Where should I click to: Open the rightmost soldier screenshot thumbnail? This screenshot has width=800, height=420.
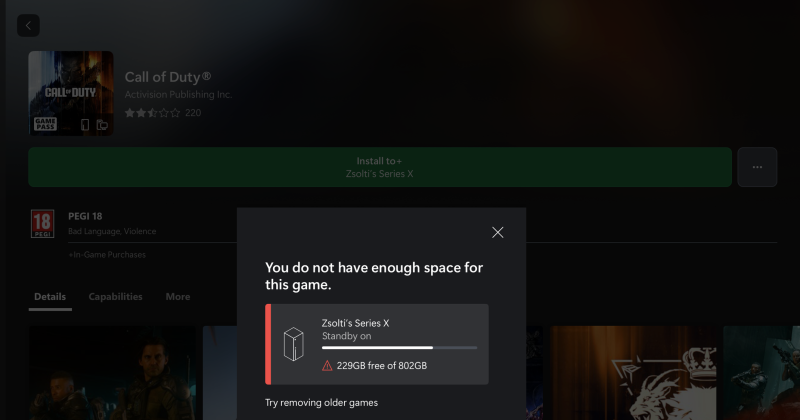tap(761, 373)
